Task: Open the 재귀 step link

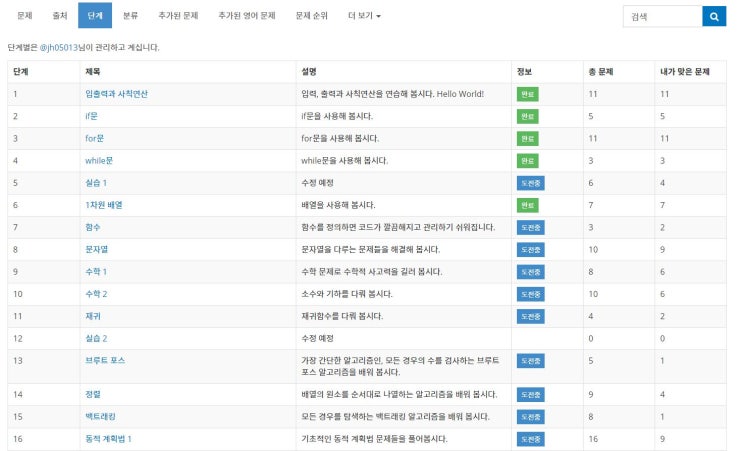Action: [93, 316]
